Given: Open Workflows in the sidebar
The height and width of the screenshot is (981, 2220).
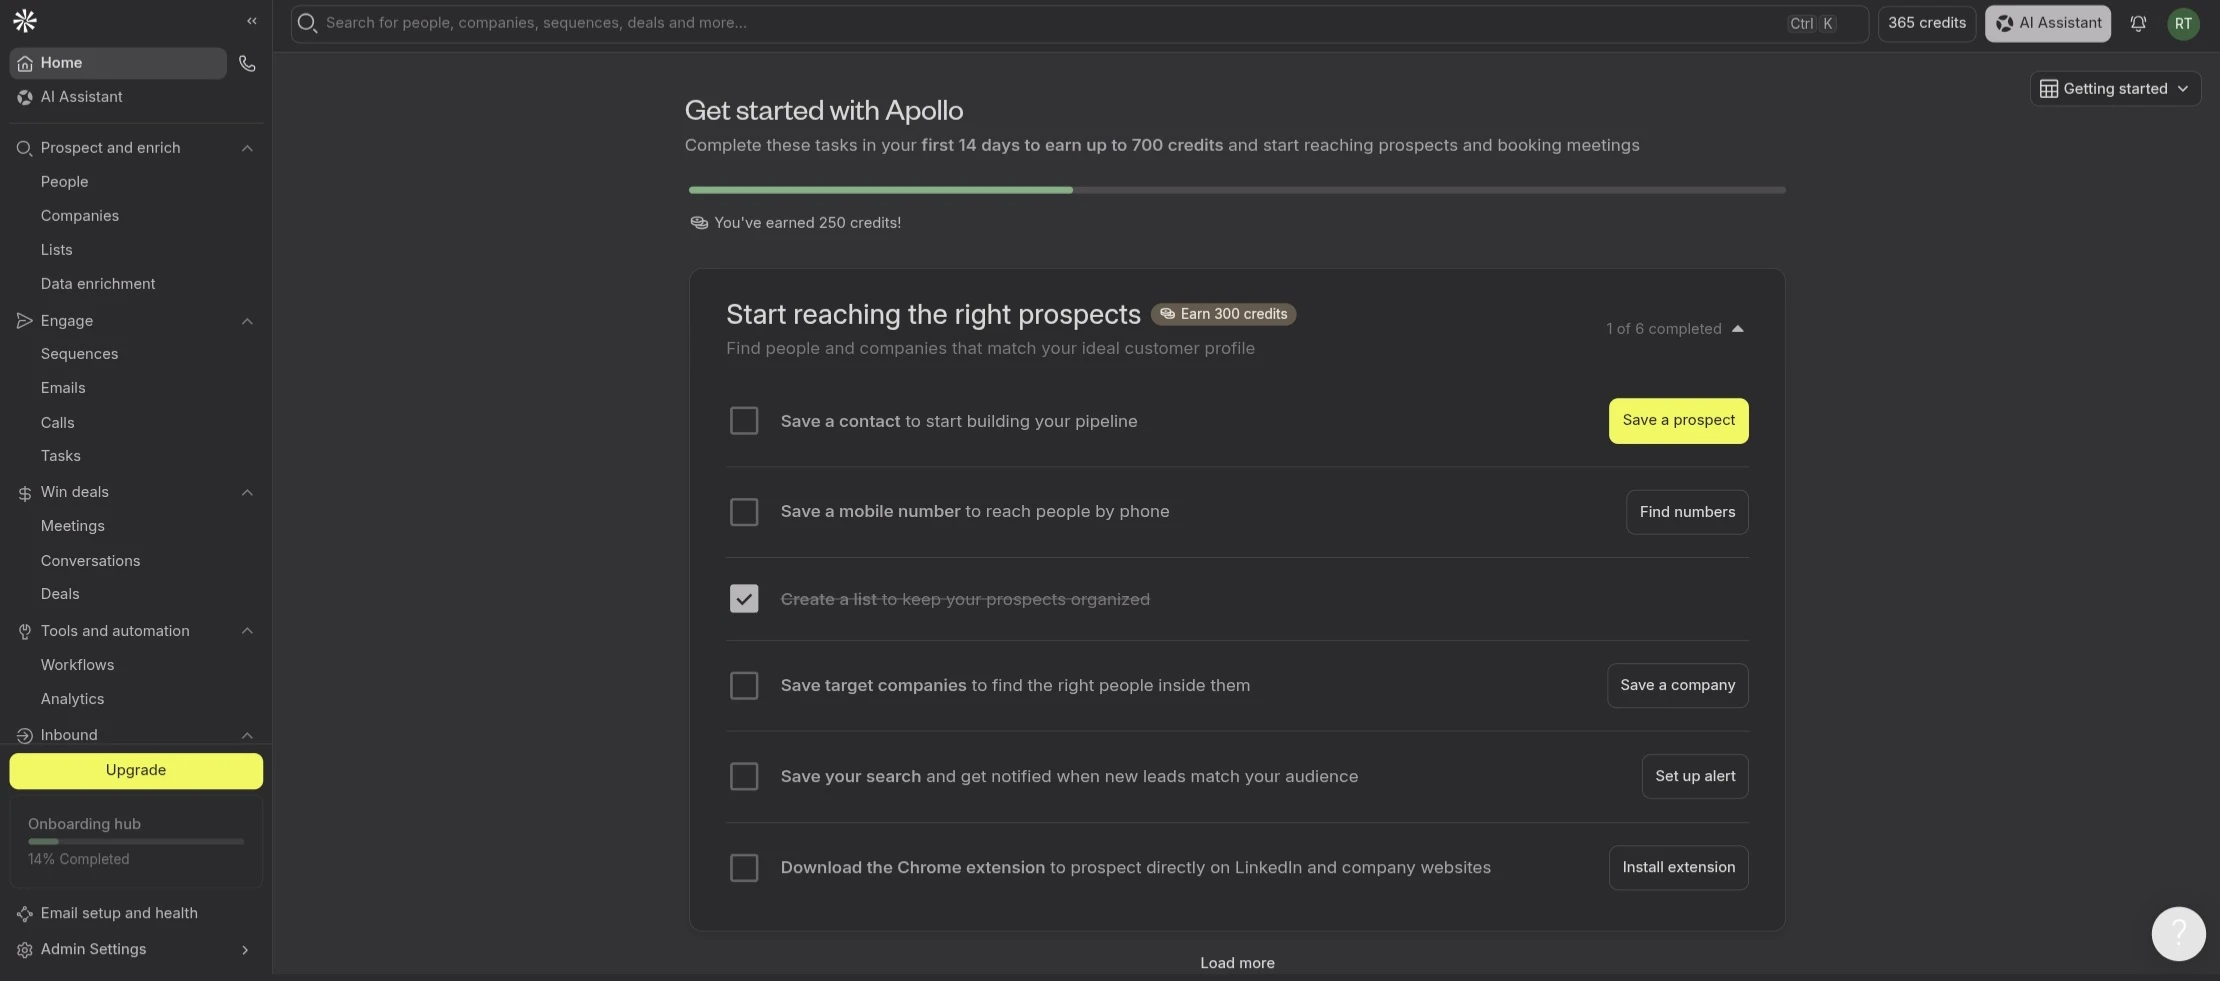Looking at the screenshot, I should [x=77, y=665].
